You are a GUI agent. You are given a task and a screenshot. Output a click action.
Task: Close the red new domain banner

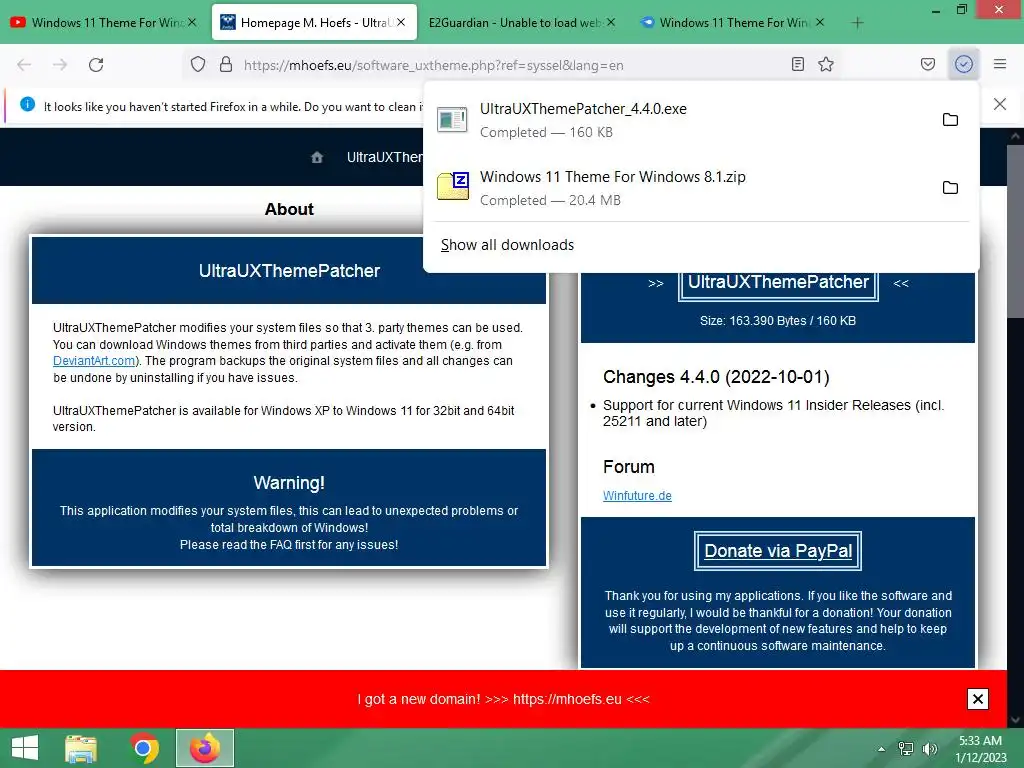coord(978,699)
